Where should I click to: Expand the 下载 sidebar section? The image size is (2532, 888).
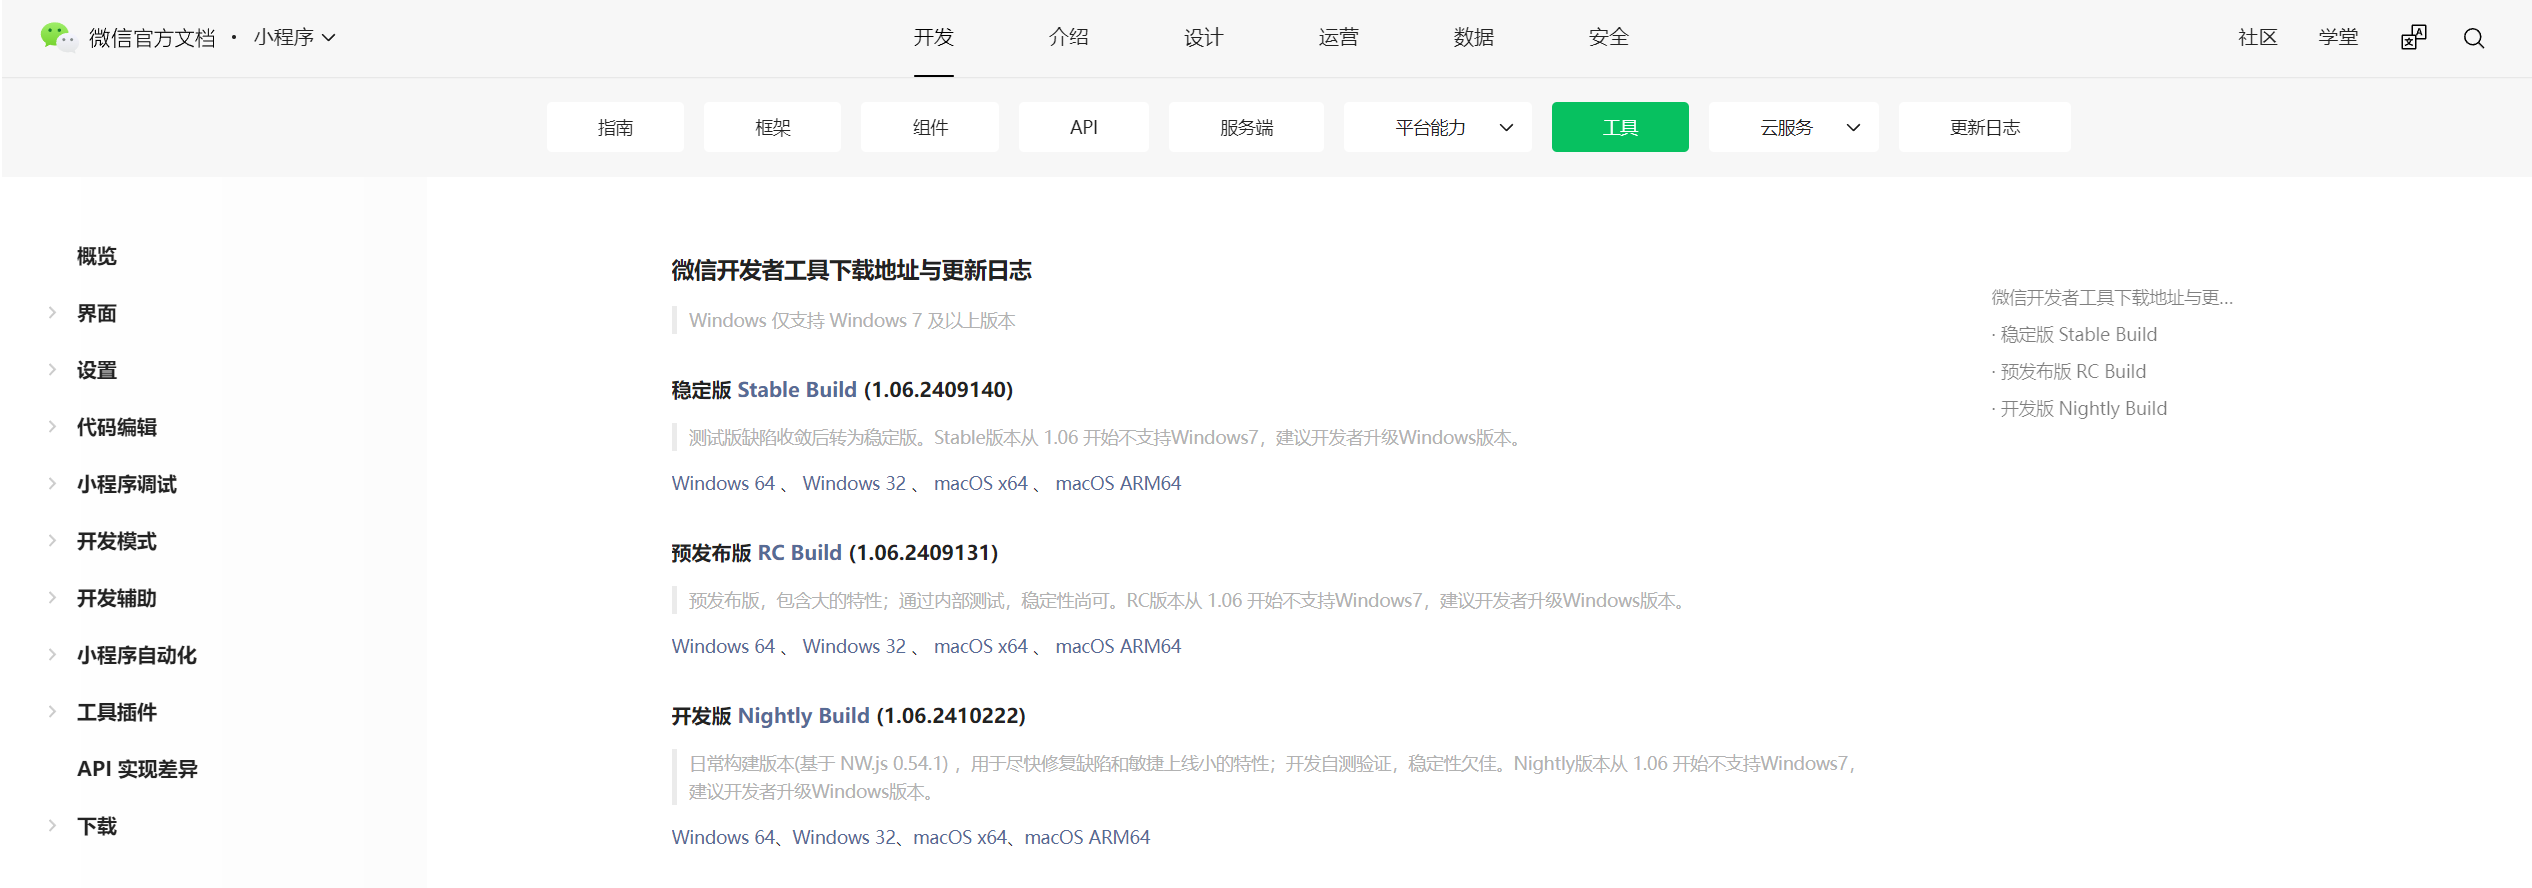click(x=52, y=826)
